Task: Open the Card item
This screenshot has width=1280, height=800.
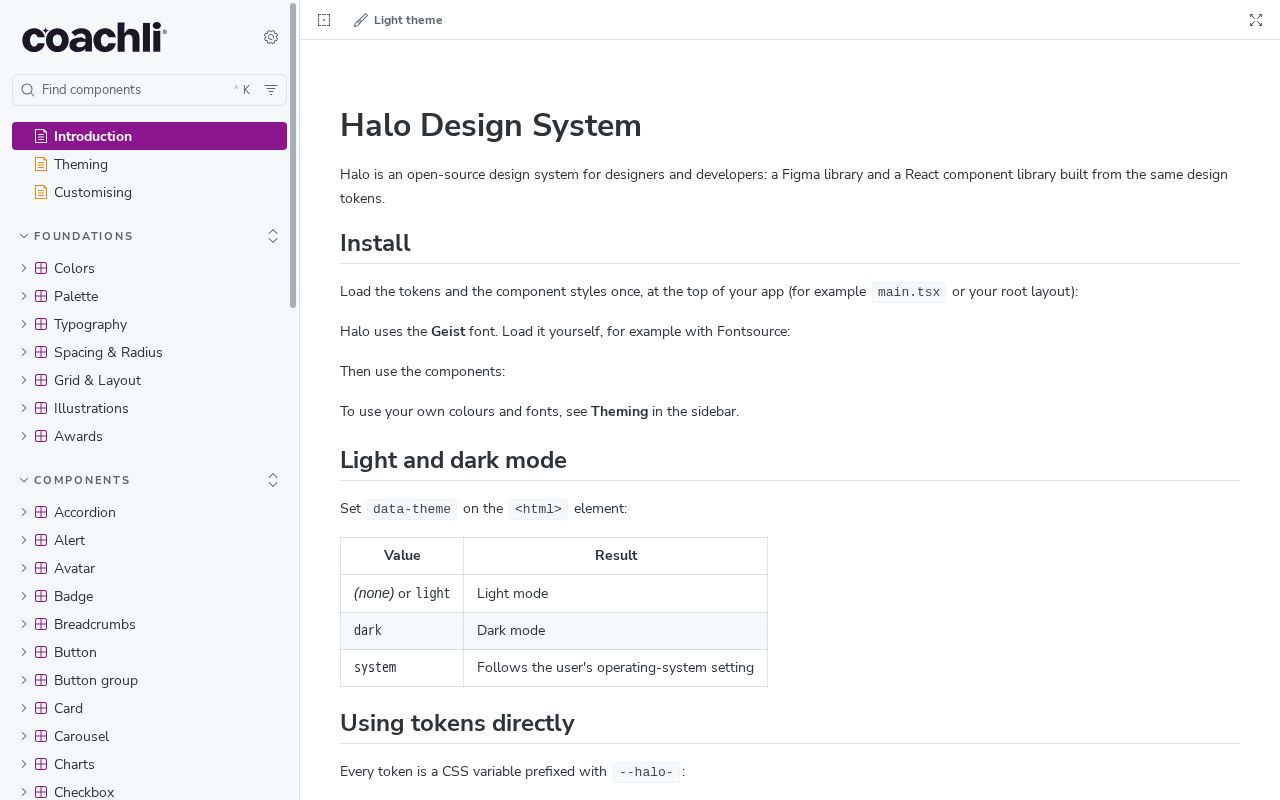Action: [x=149, y=708]
